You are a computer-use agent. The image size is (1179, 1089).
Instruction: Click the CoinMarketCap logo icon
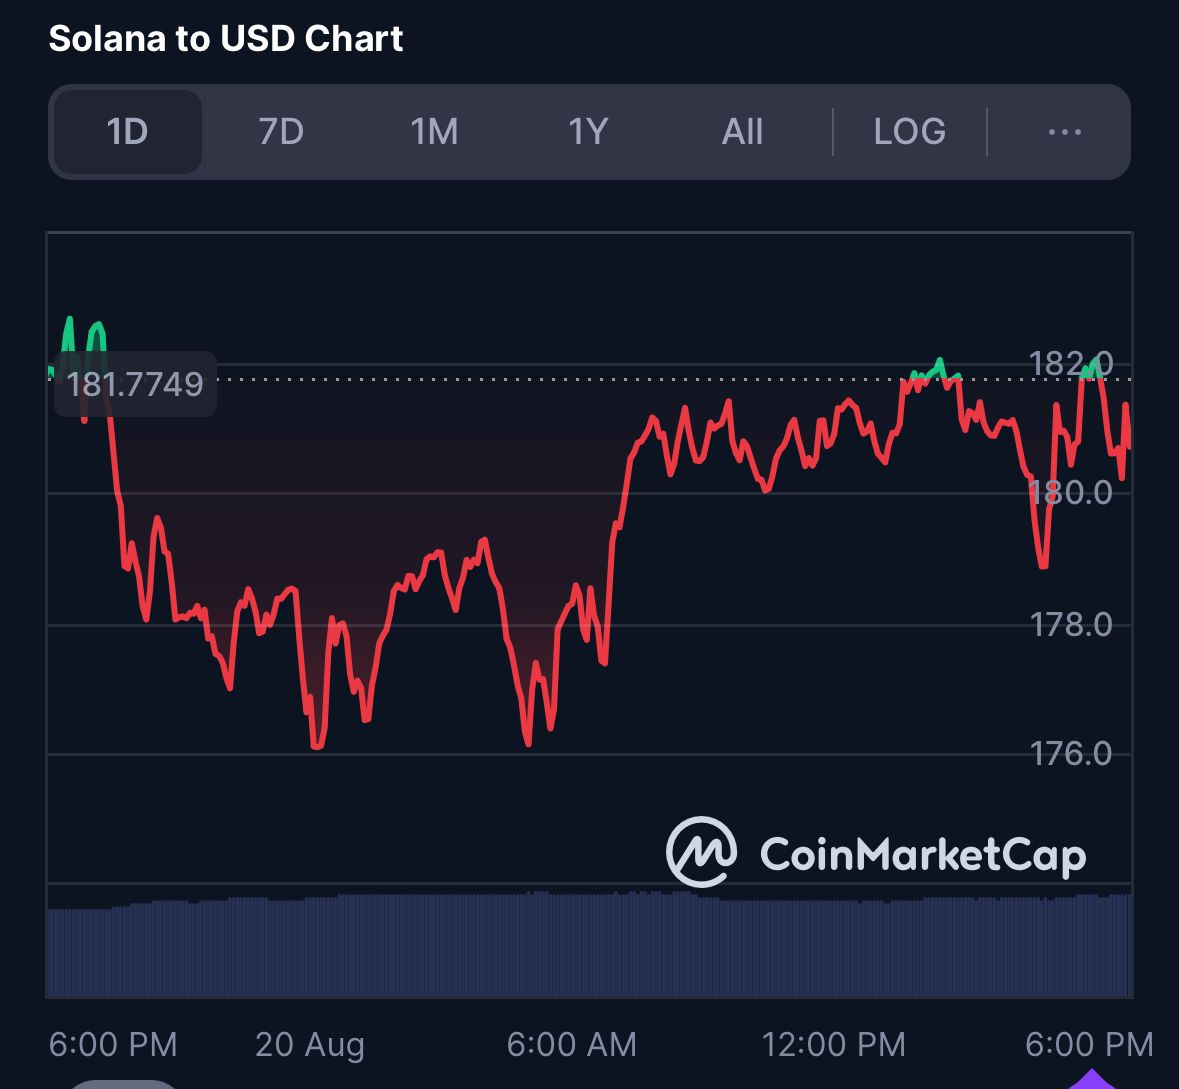click(x=701, y=852)
